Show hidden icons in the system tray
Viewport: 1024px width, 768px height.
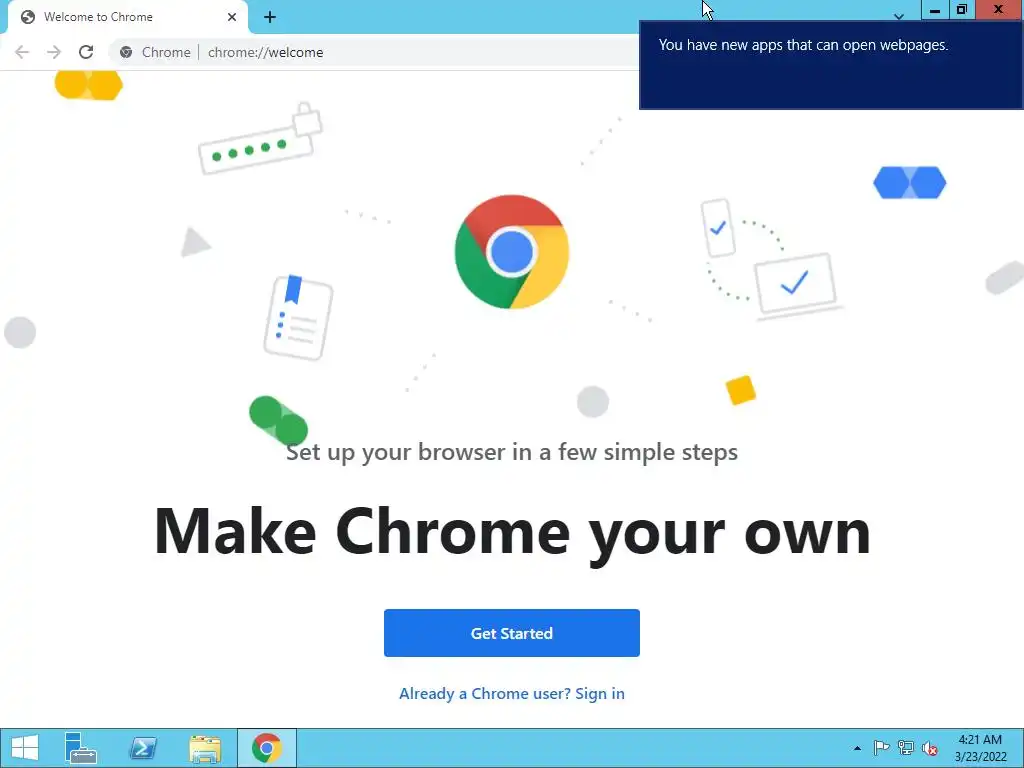[x=857, y=748]
